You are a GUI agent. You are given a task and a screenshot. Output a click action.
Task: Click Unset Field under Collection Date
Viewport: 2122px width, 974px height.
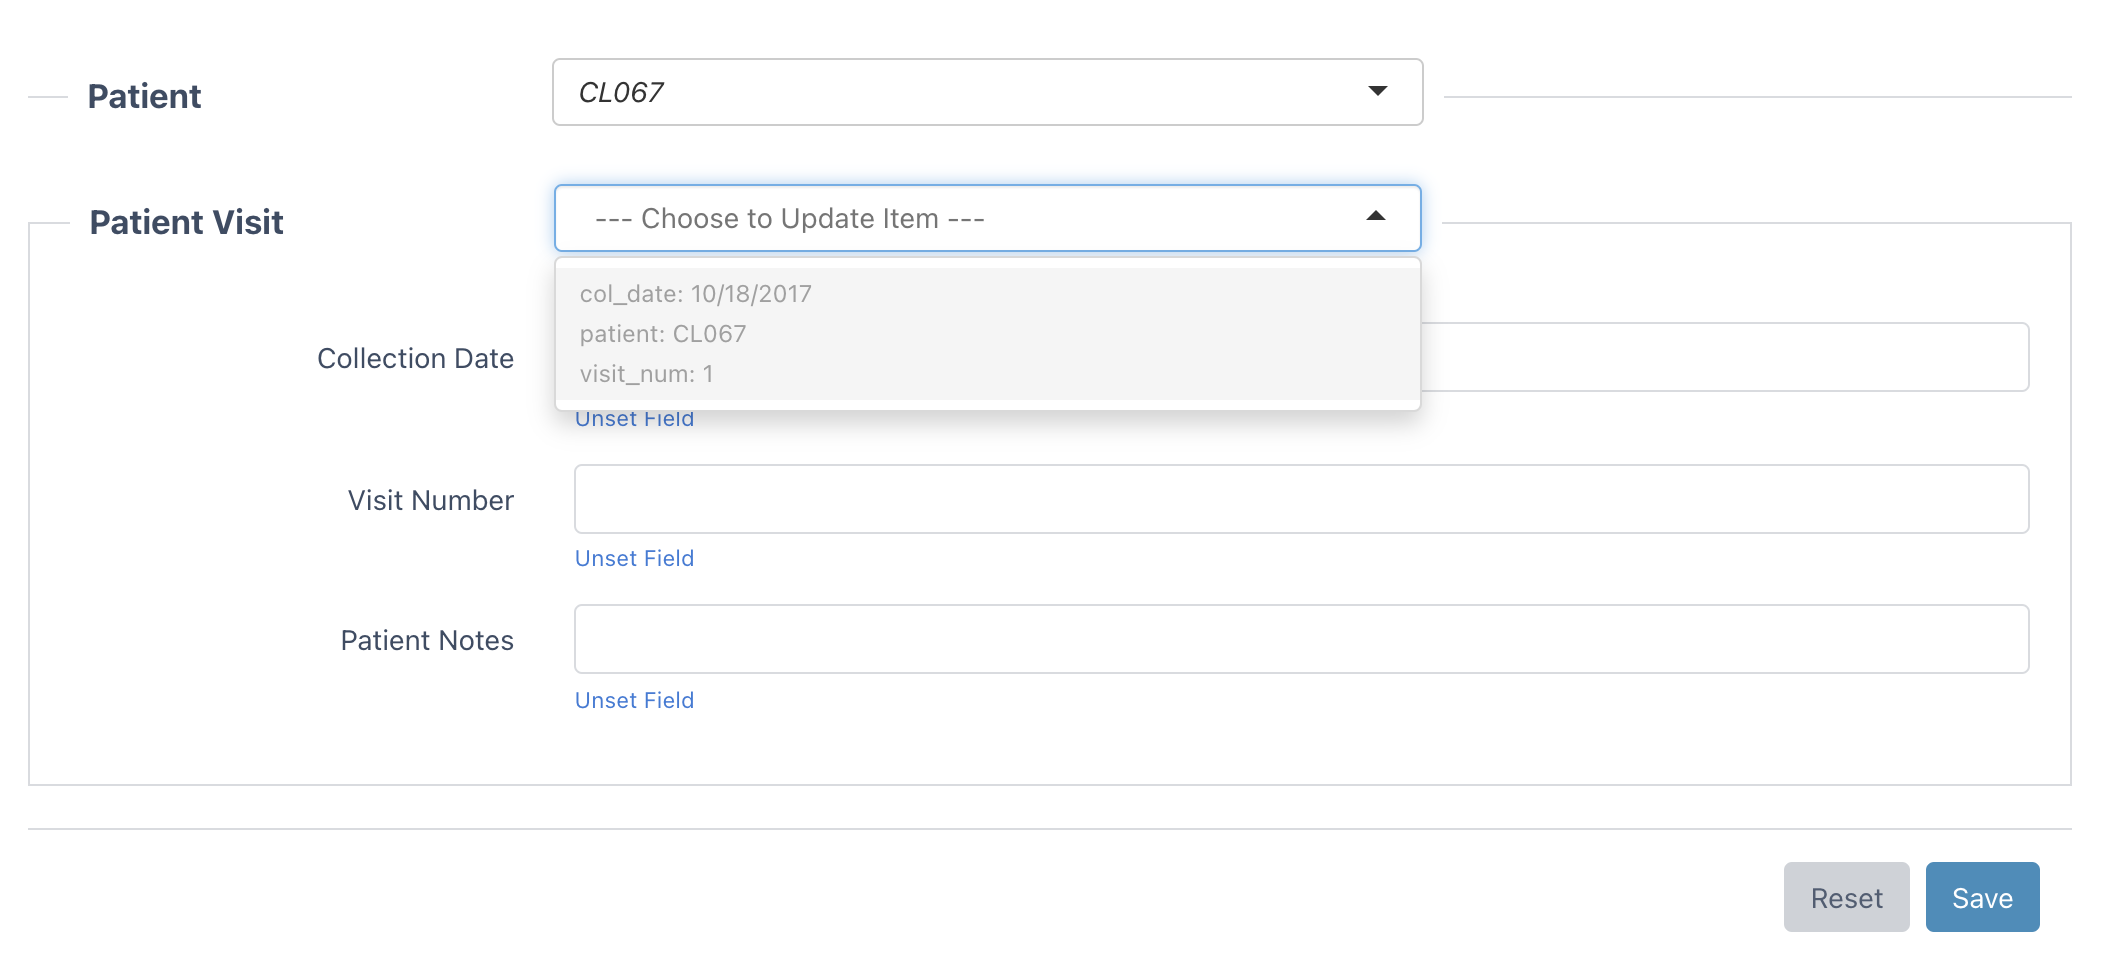point(634,420)
